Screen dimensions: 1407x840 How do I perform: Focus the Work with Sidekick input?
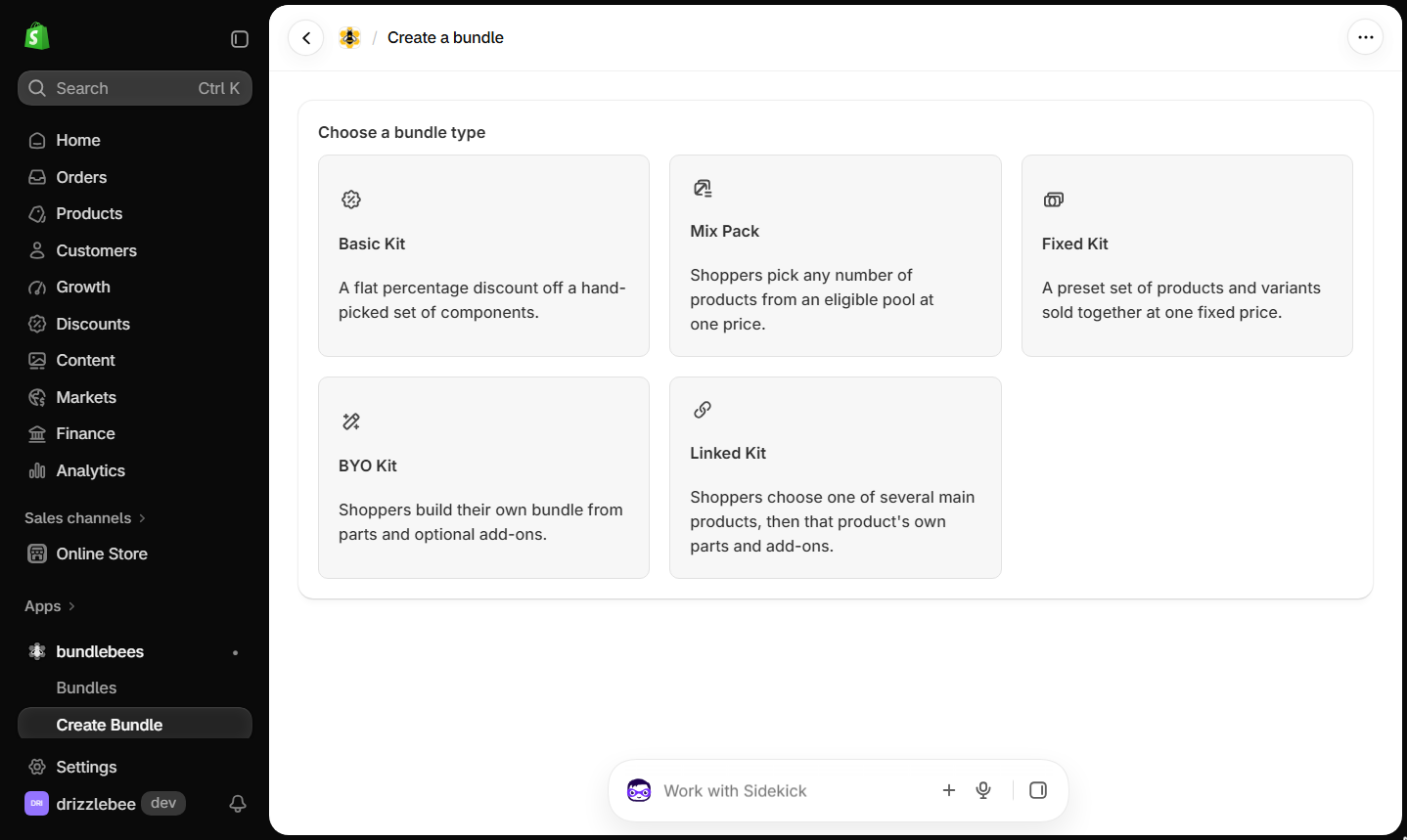click(x=795, y=790)
